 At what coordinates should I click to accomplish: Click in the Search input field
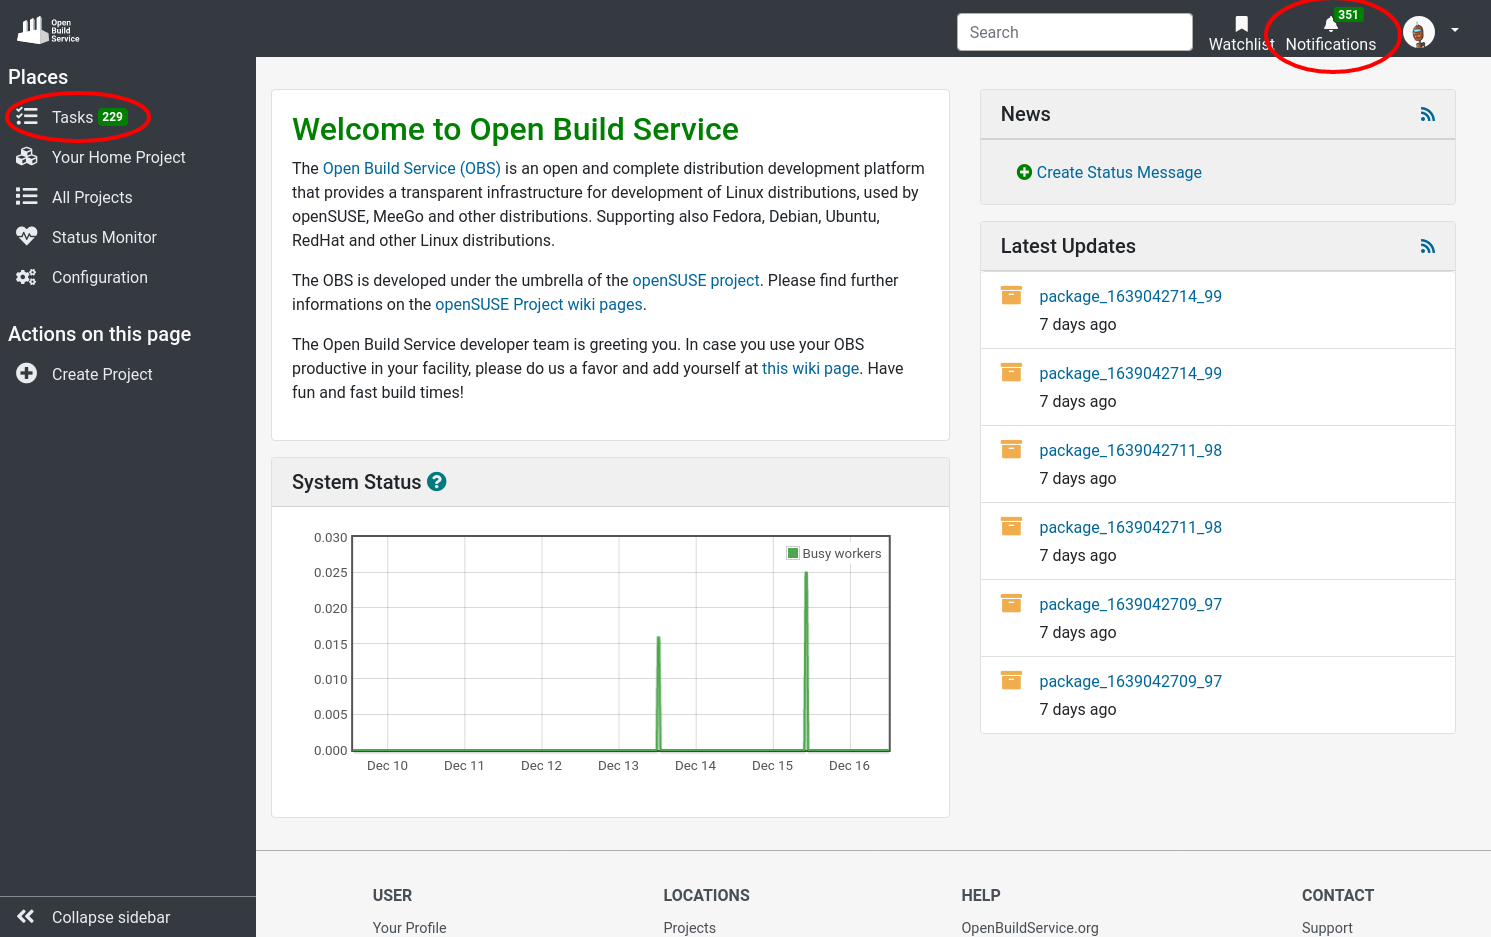pos(1074,32)
